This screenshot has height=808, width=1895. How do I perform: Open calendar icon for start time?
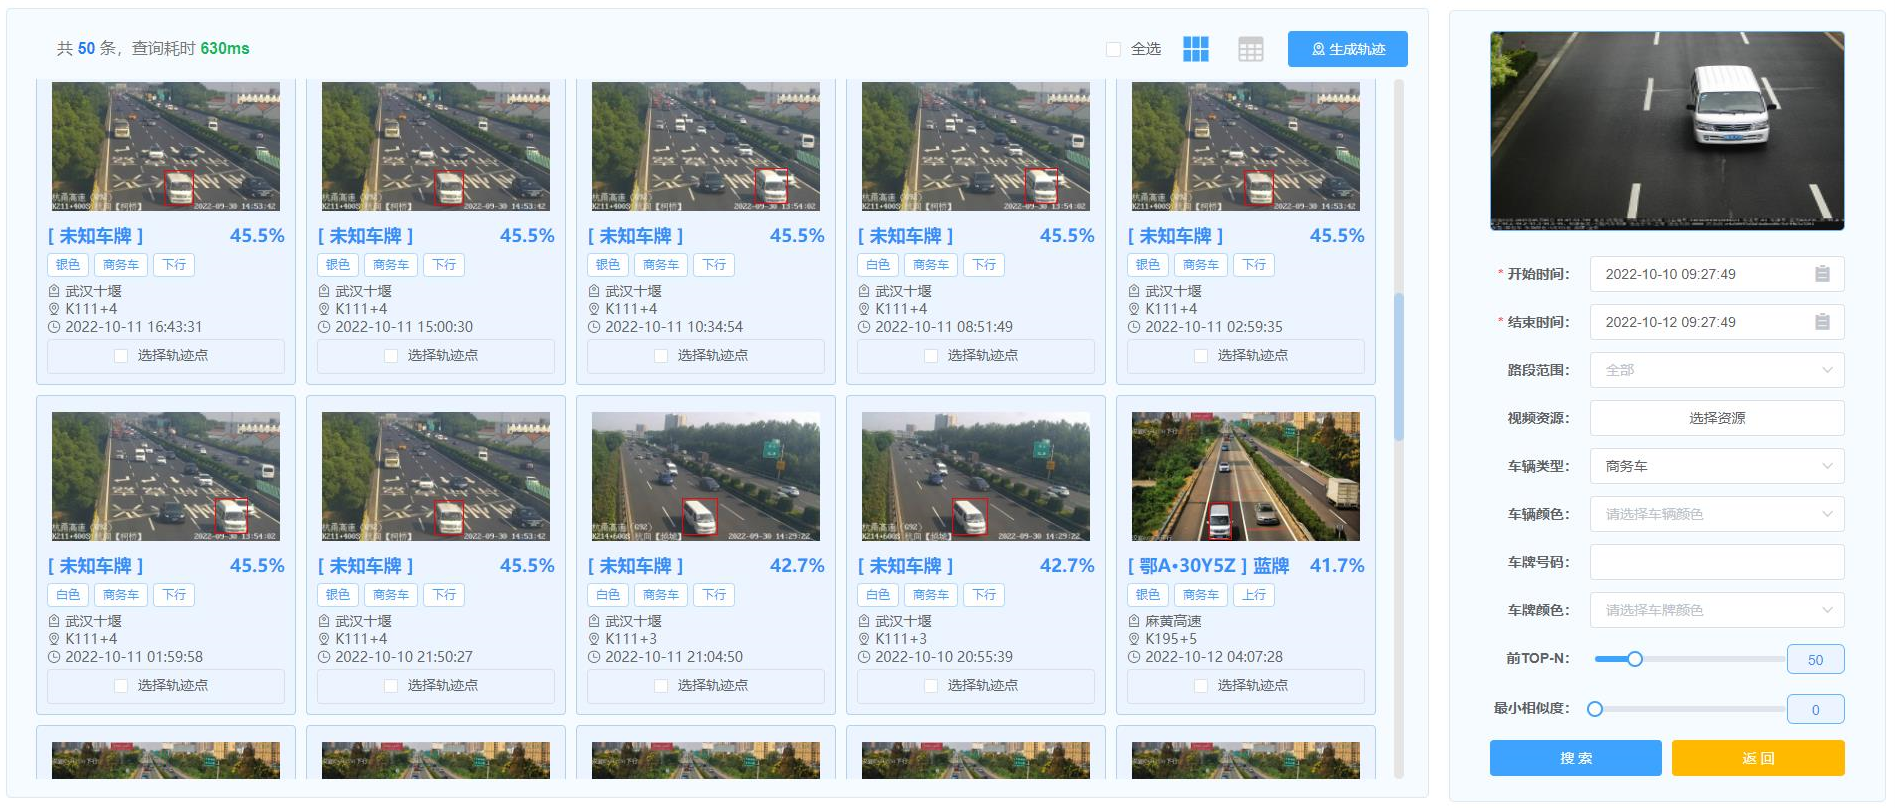pos(1822,274)
